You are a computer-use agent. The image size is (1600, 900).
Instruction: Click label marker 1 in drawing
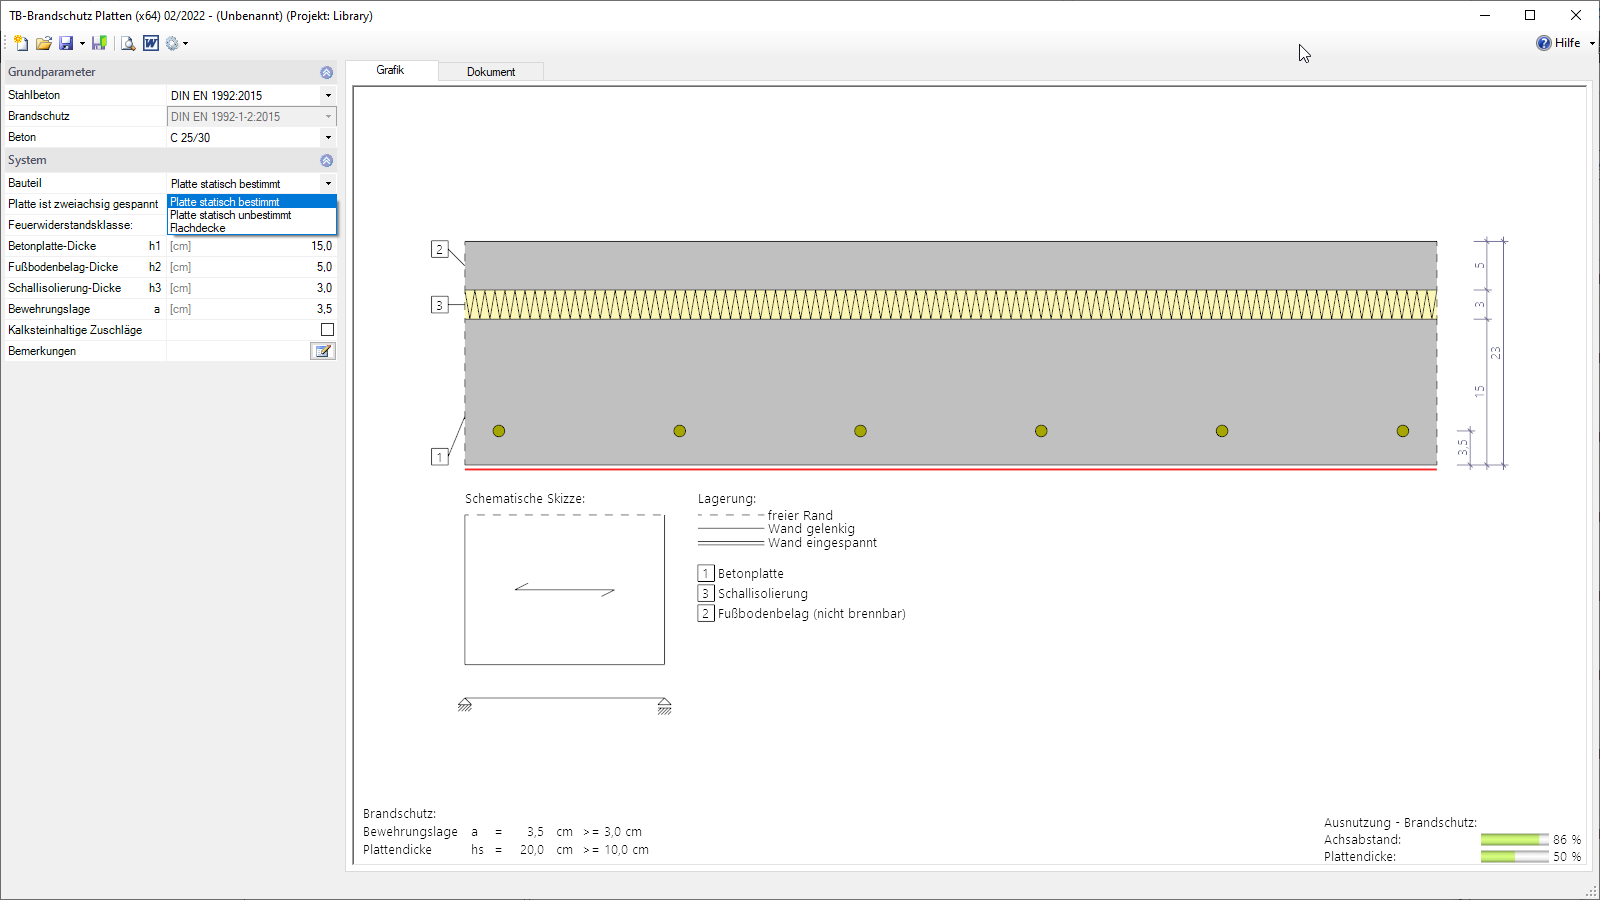click(x=439, y=457)
